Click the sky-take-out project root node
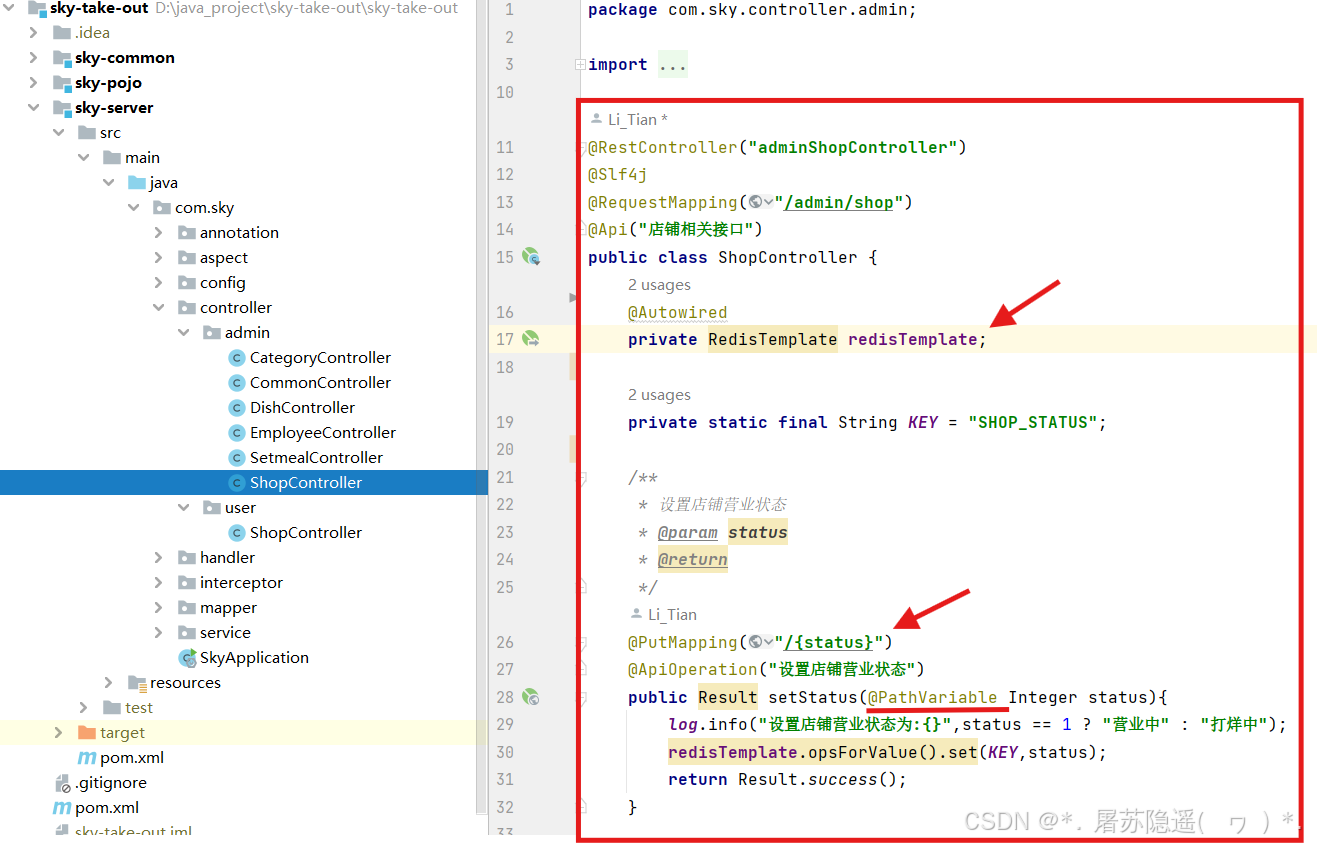Screen dimensions: 1317x843 click(x=99, y=8)
